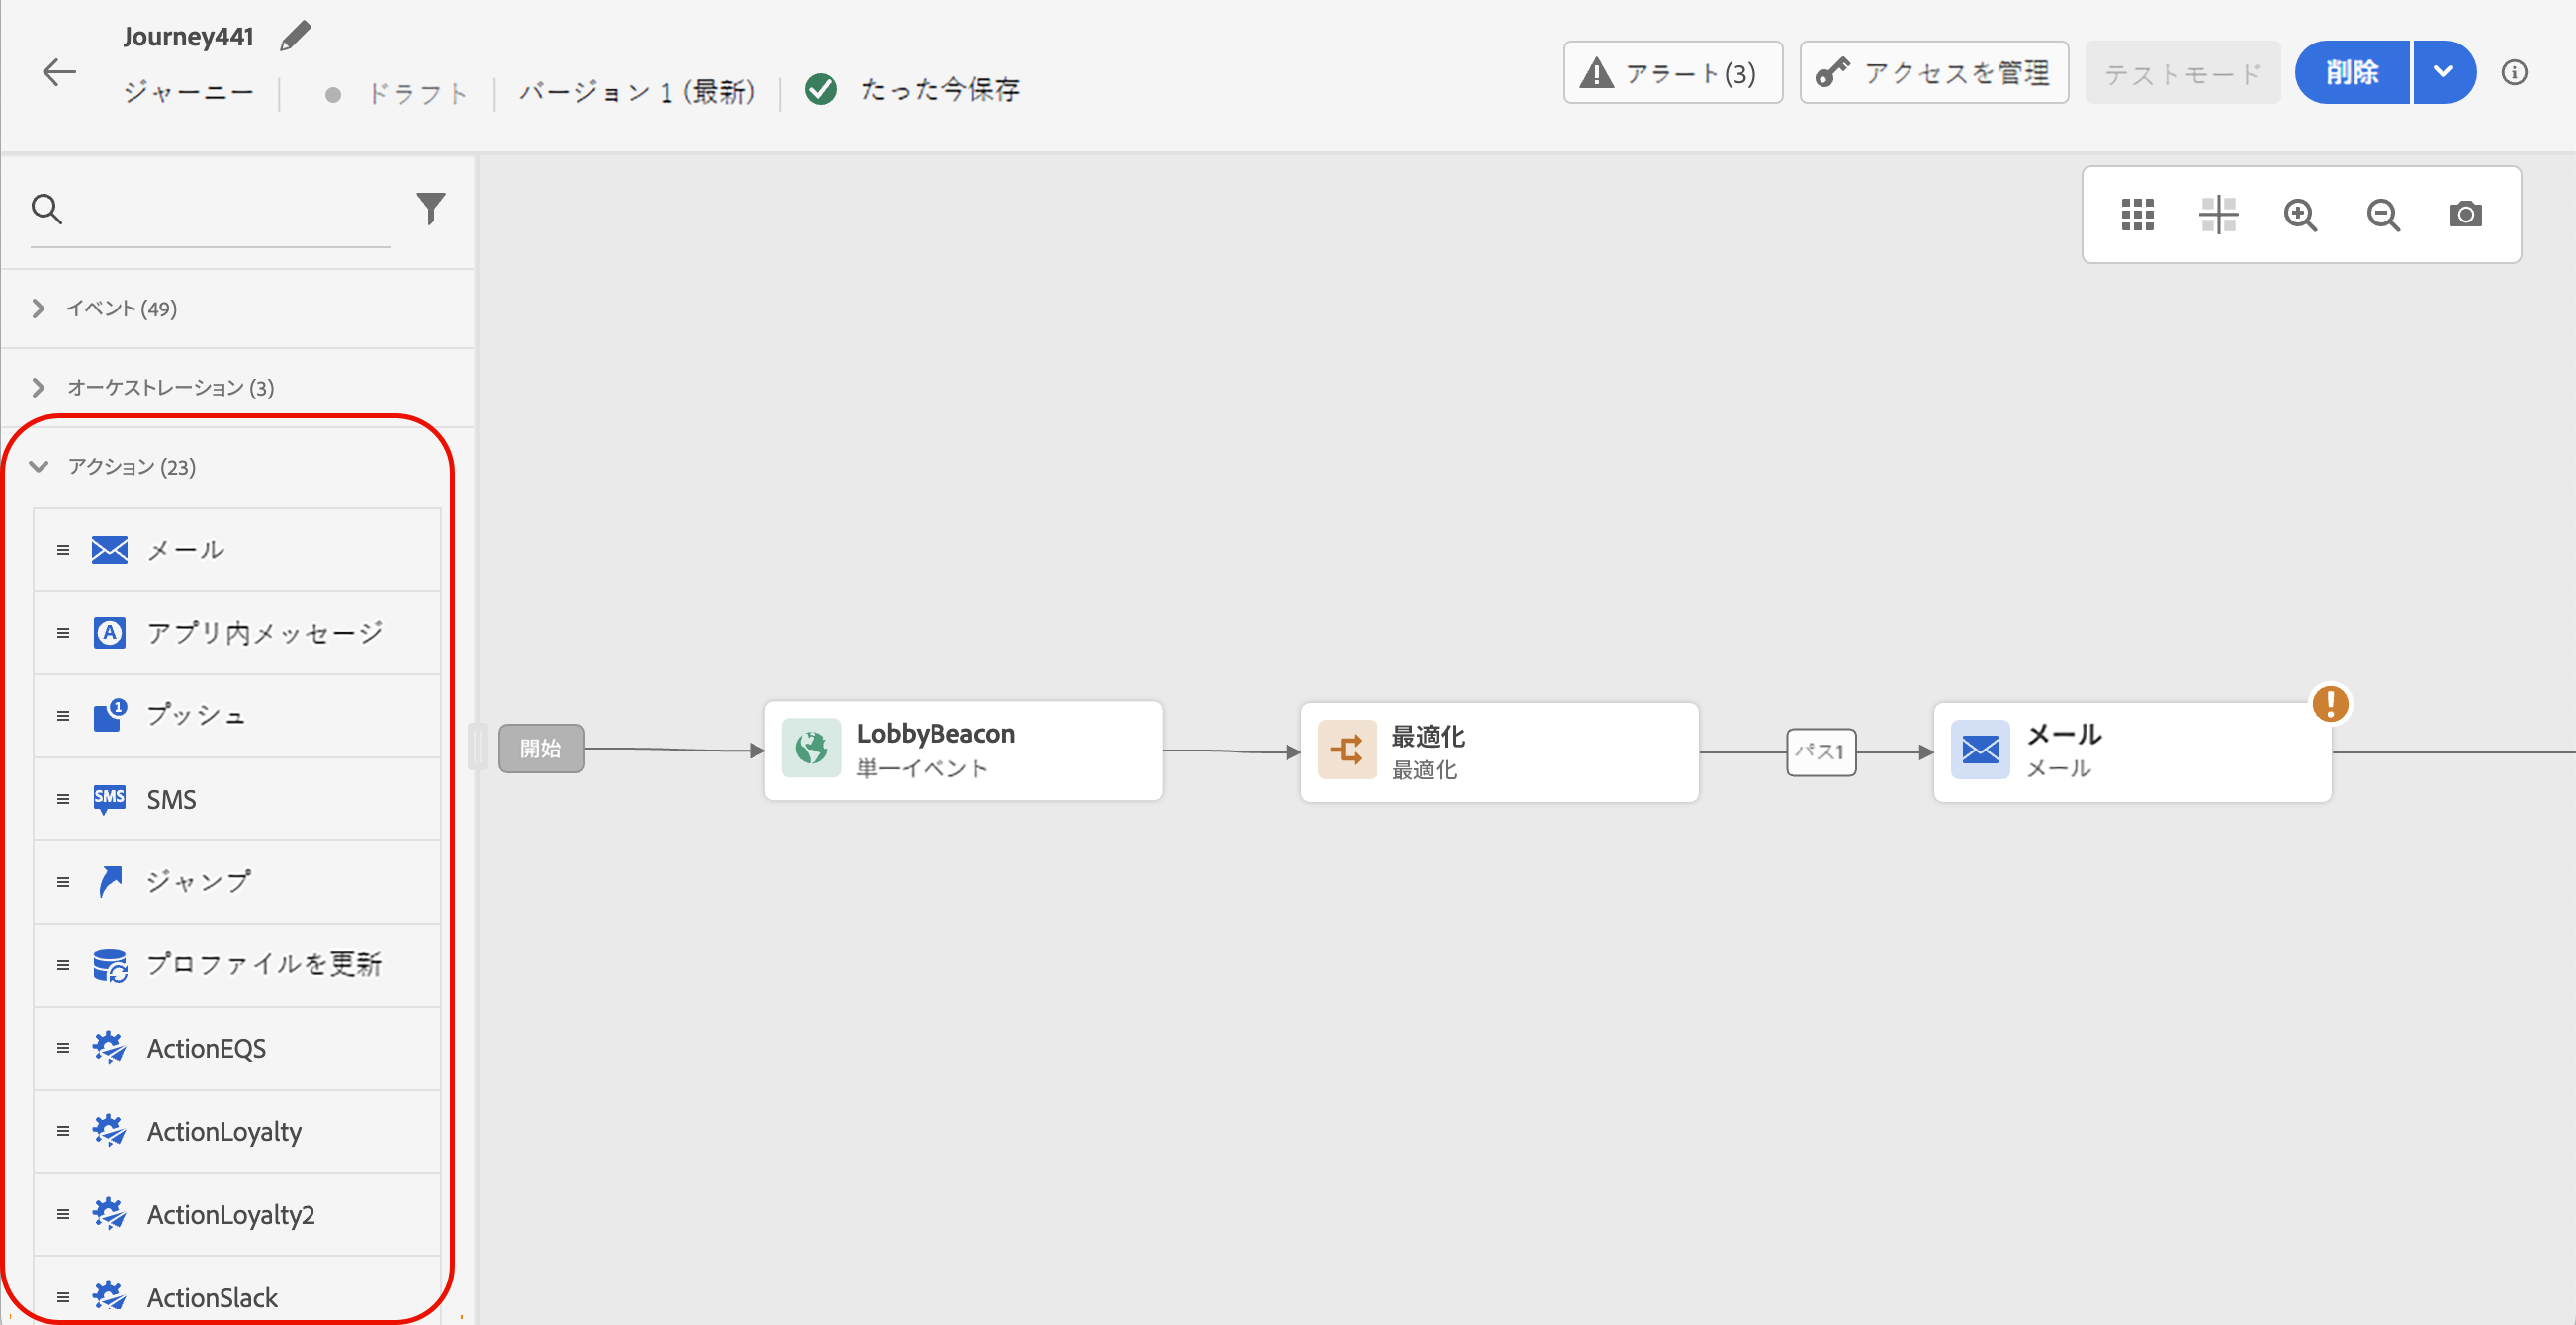Open dropdown arrow next to 削除 button
The height and width of the screenshot is (1325, 2576).
point(2443,72)
